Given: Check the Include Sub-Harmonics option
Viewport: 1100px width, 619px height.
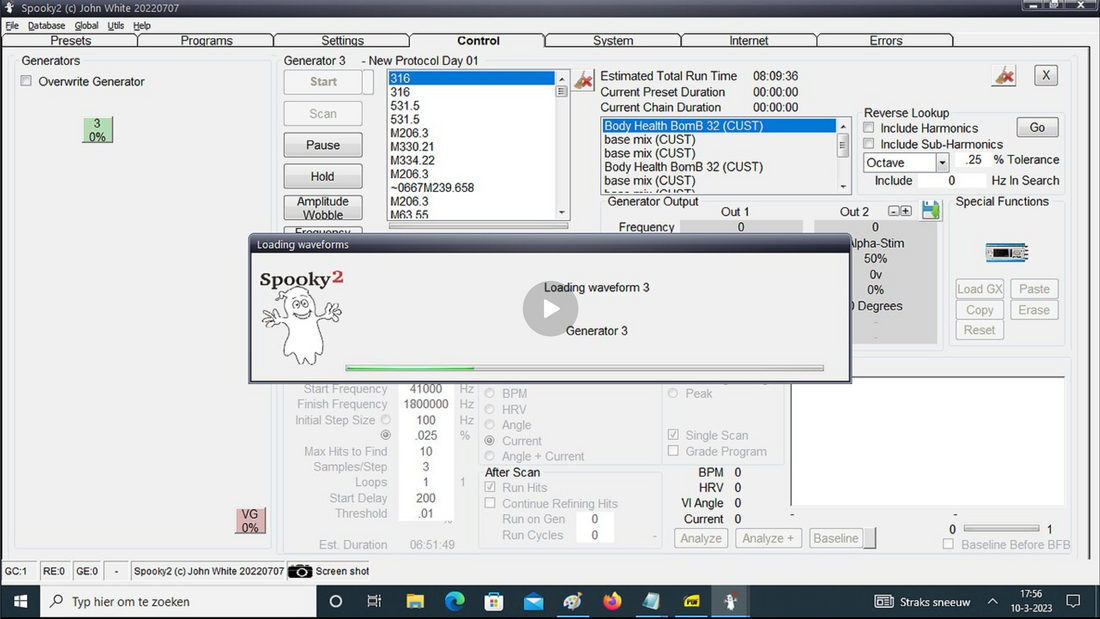Looking at the screenshot, I should click(869, 144).
